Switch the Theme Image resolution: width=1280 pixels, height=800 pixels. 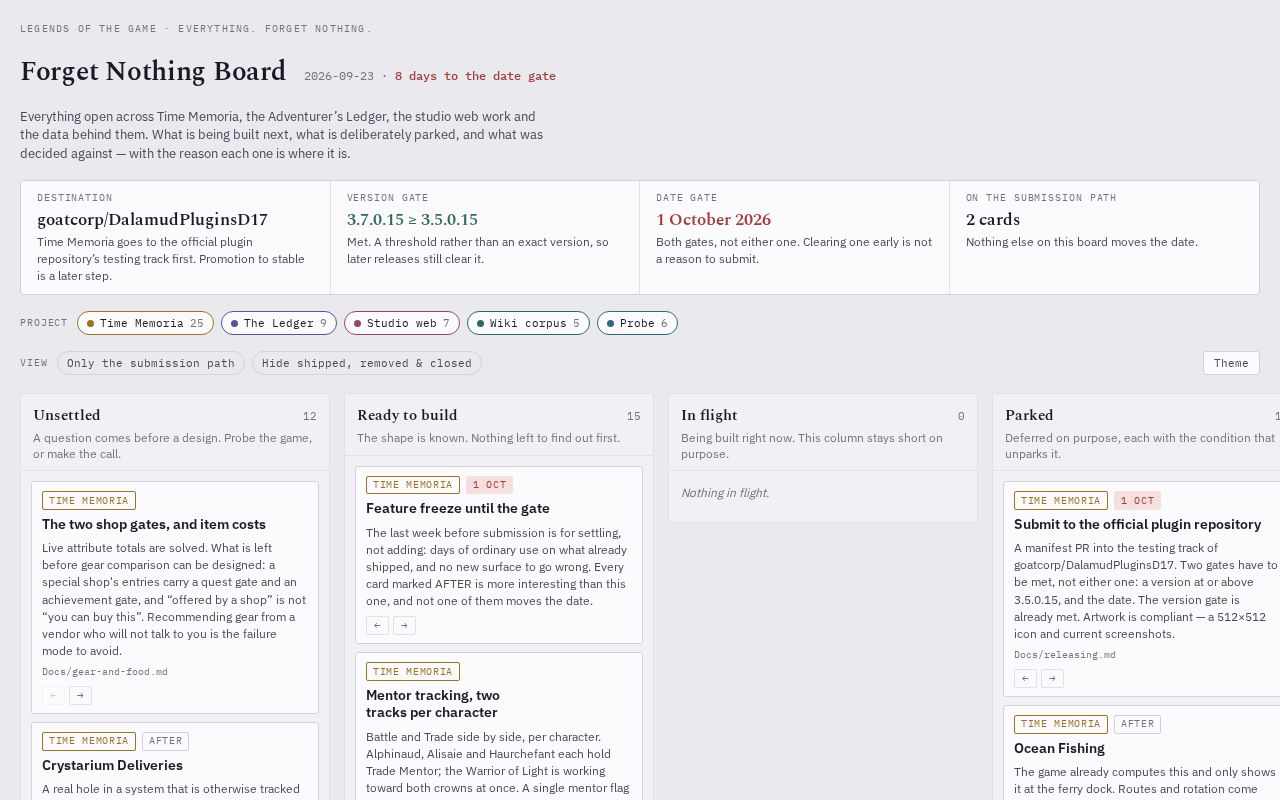(1231, 363)
